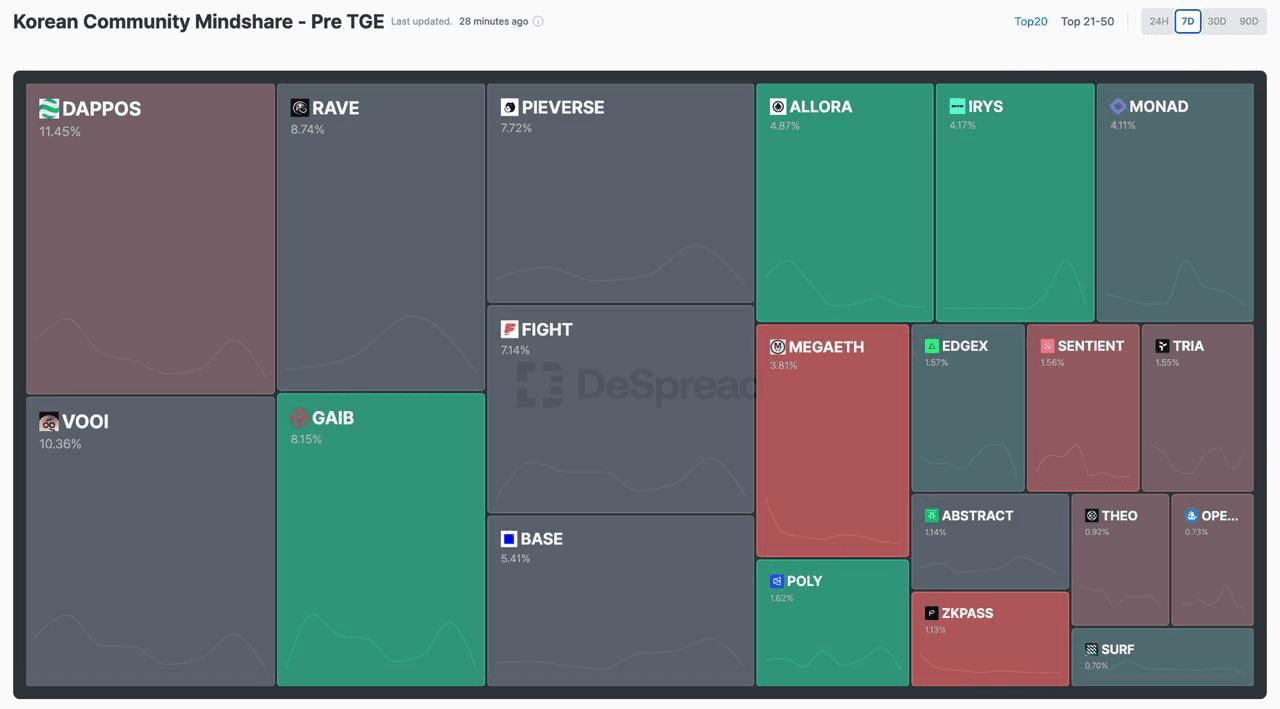Click the ALLORA logo icon
This screenshot has height=709, width=1280.
[778, 106]
